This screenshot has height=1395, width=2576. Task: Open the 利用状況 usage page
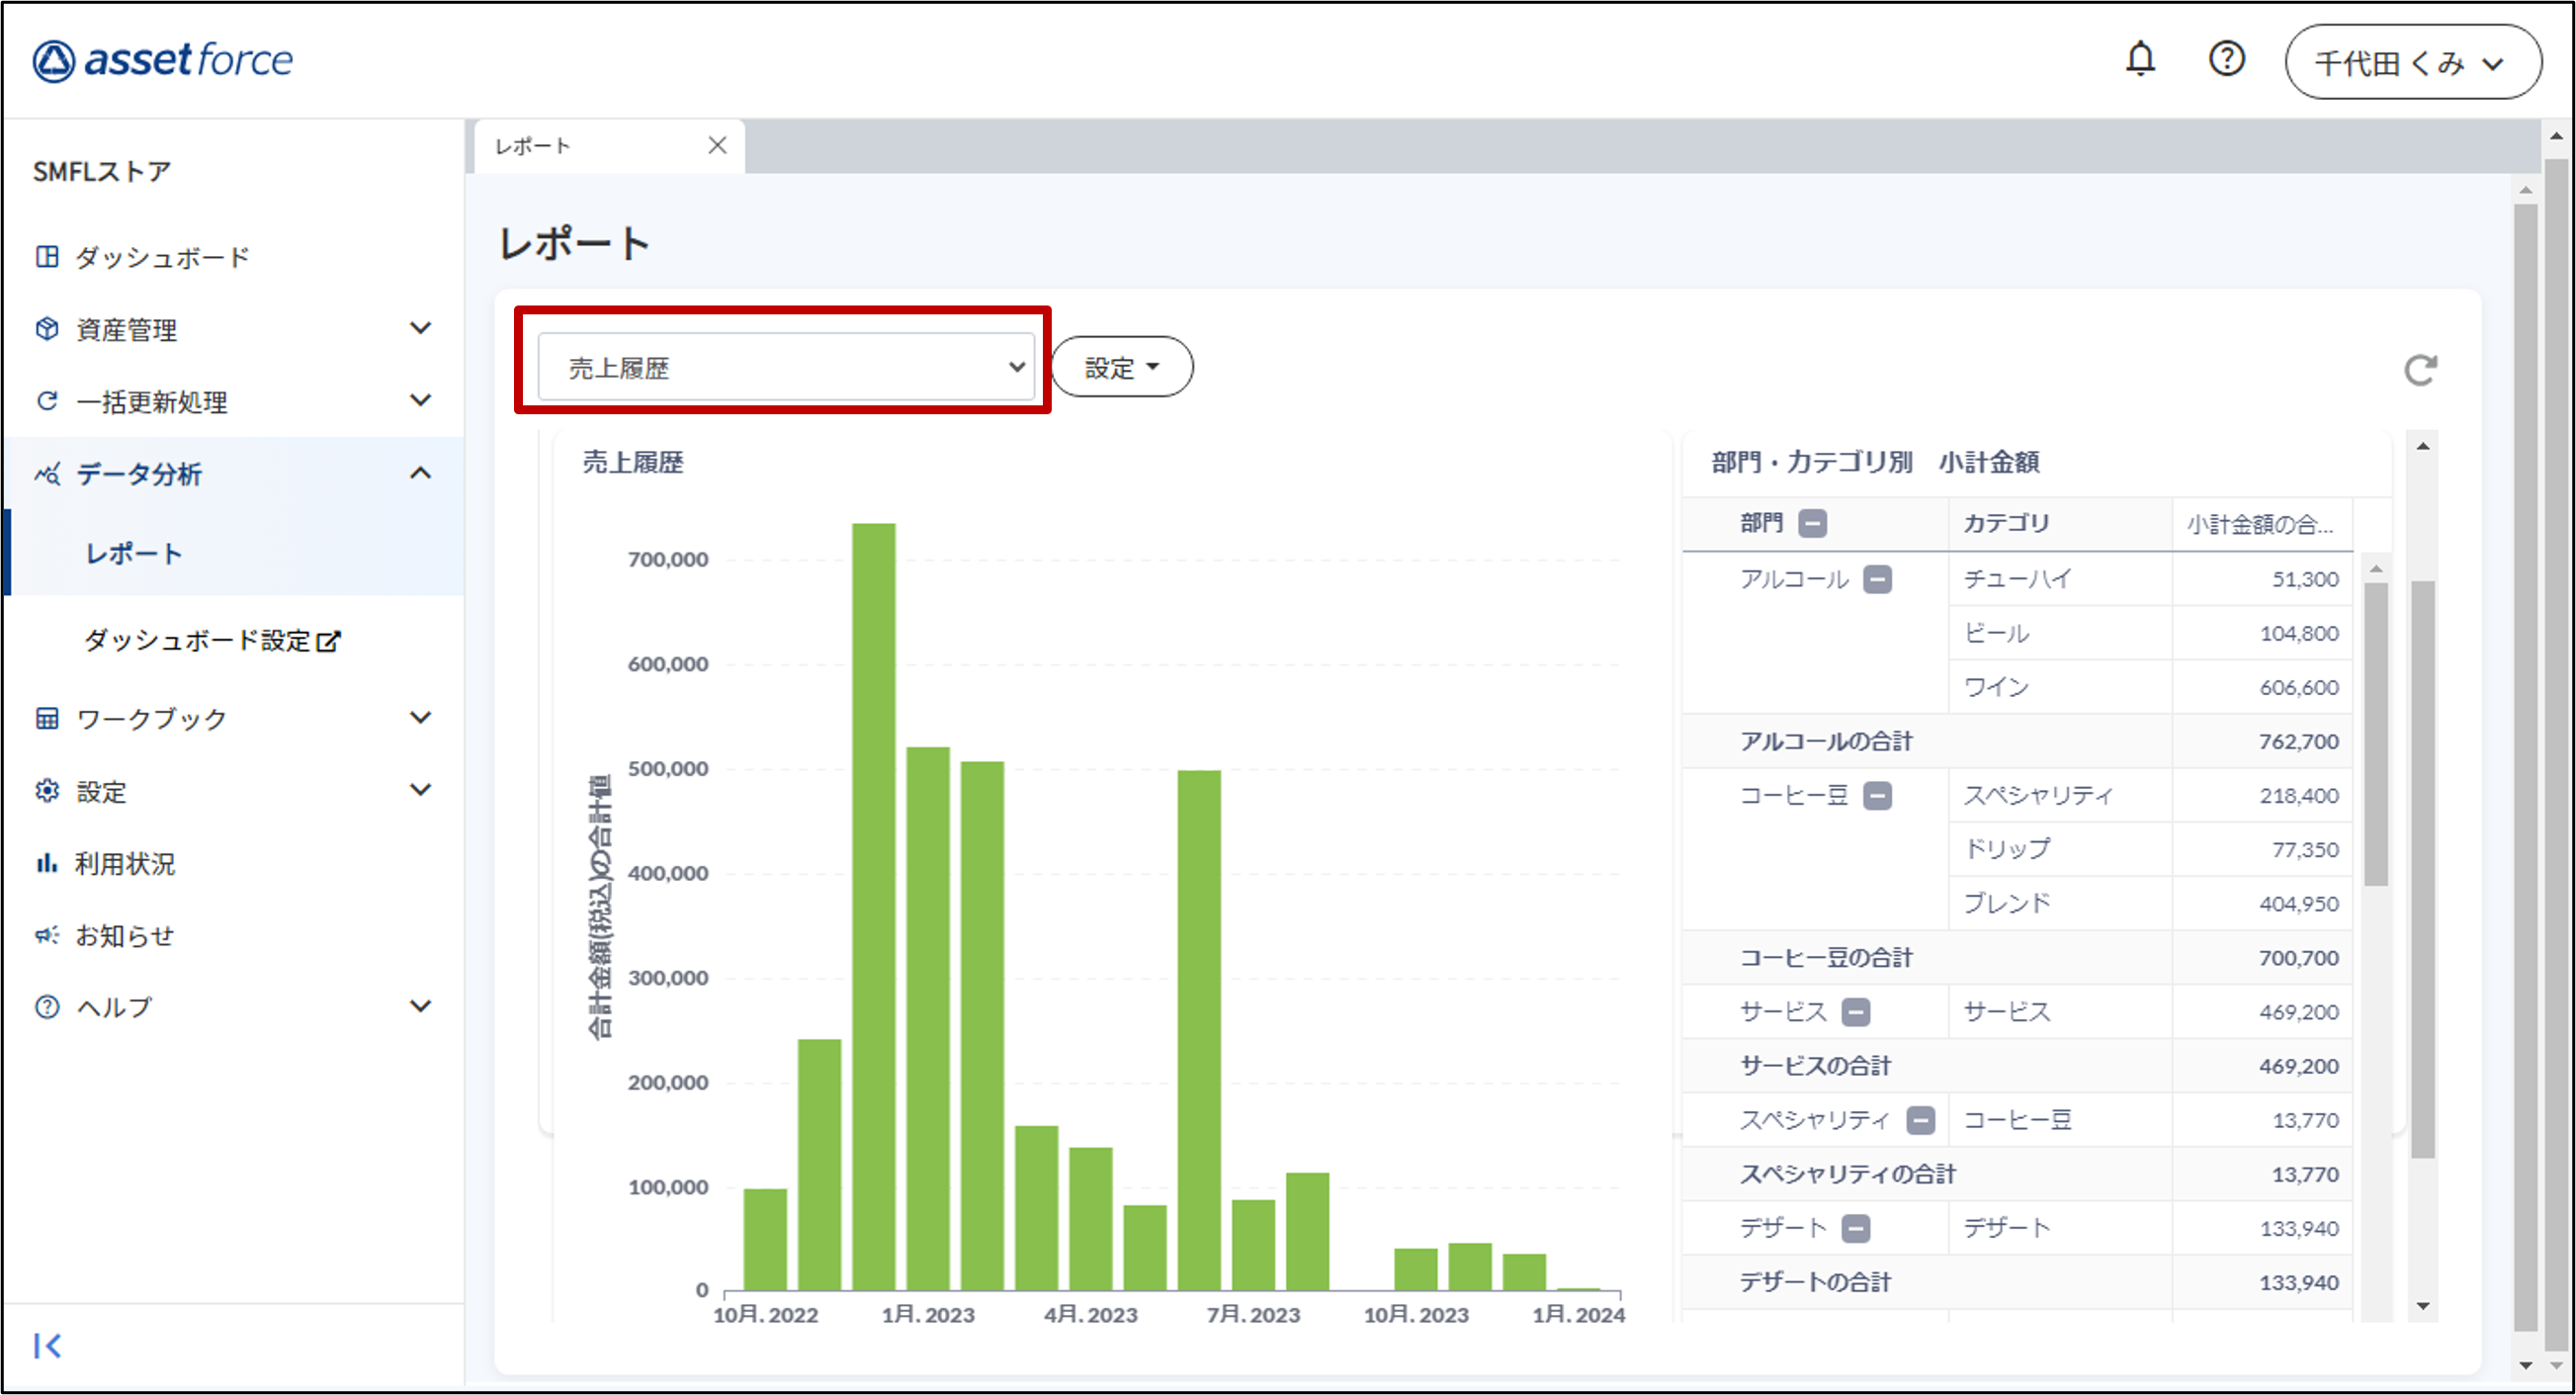124,863
